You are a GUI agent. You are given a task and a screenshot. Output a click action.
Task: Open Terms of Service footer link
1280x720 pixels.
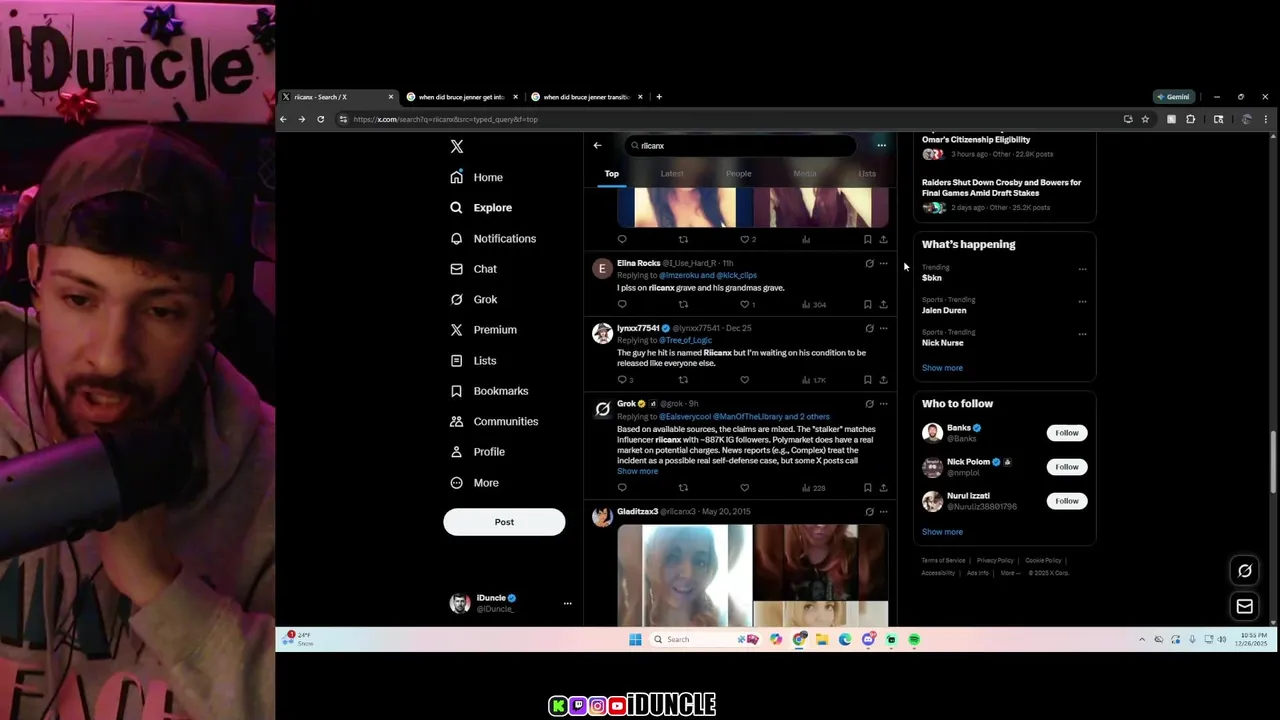click(943, 560)
